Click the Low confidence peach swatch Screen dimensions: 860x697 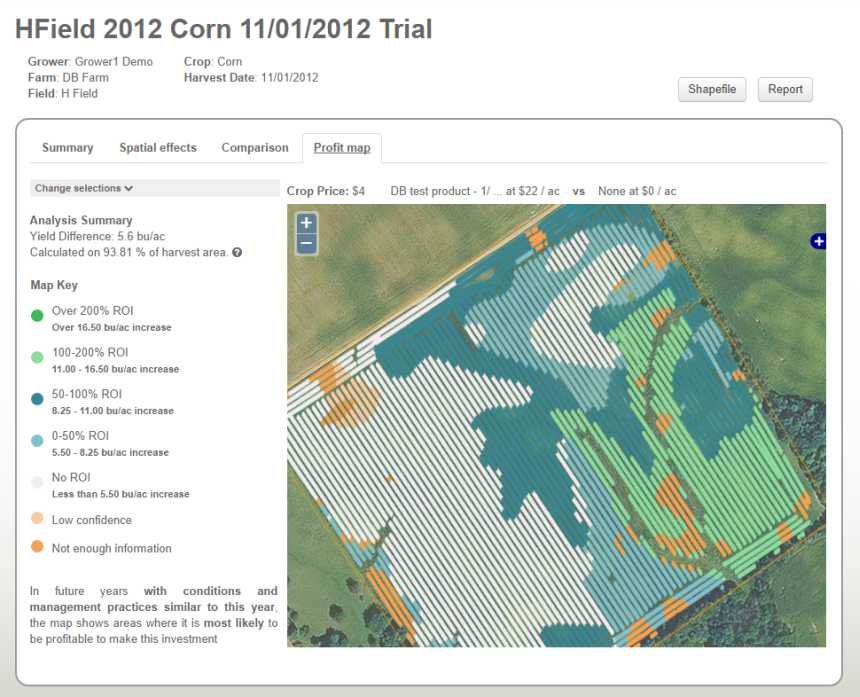click(37, 518)
